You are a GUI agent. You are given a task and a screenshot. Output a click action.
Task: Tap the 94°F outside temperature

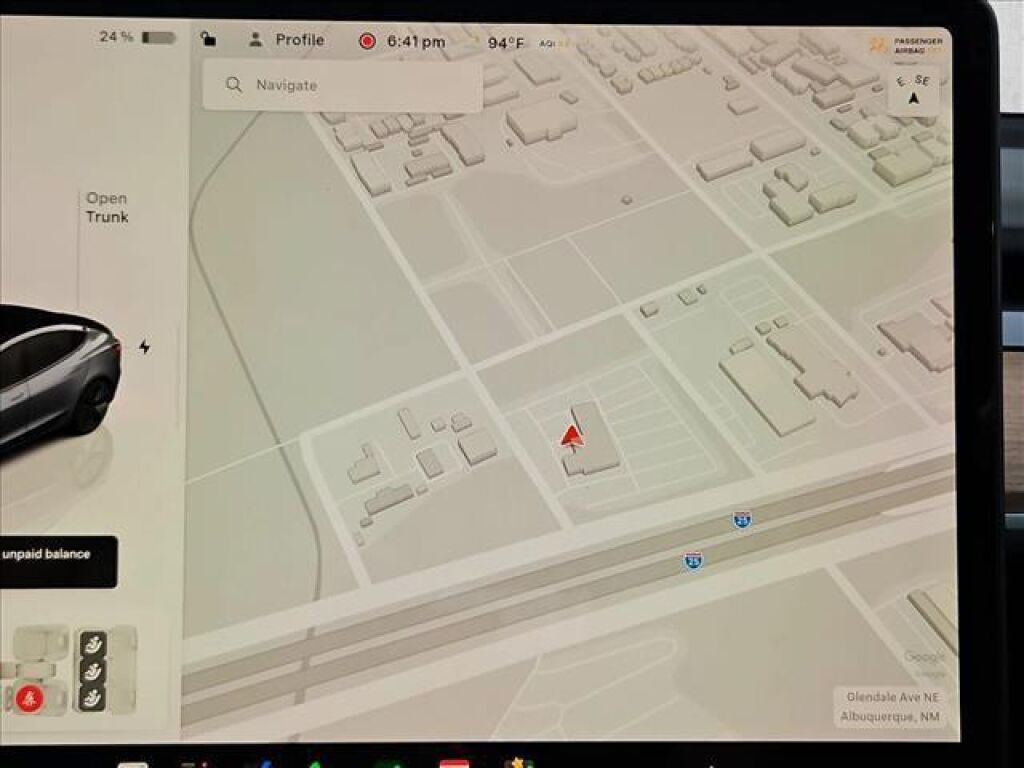click(x=505, y=43)
